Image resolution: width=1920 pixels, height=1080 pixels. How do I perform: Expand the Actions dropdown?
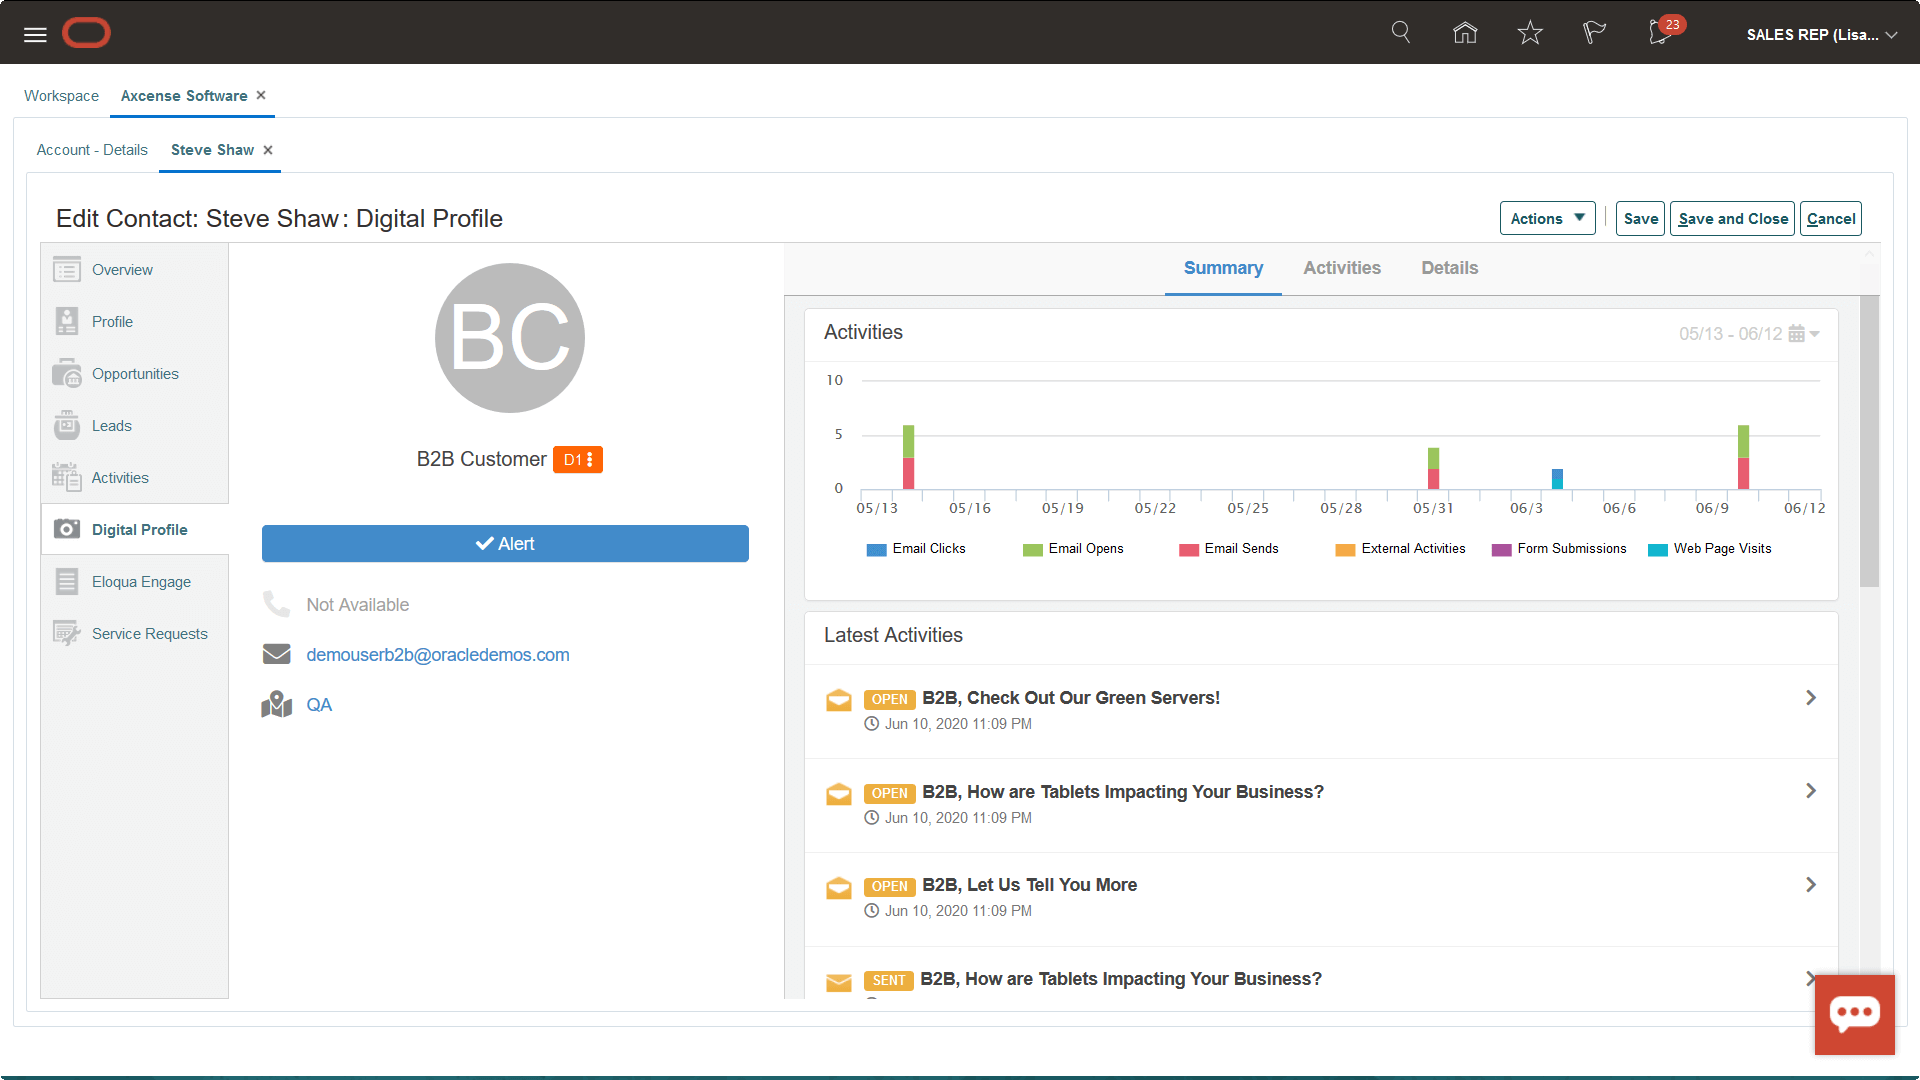coord(1547,218)
